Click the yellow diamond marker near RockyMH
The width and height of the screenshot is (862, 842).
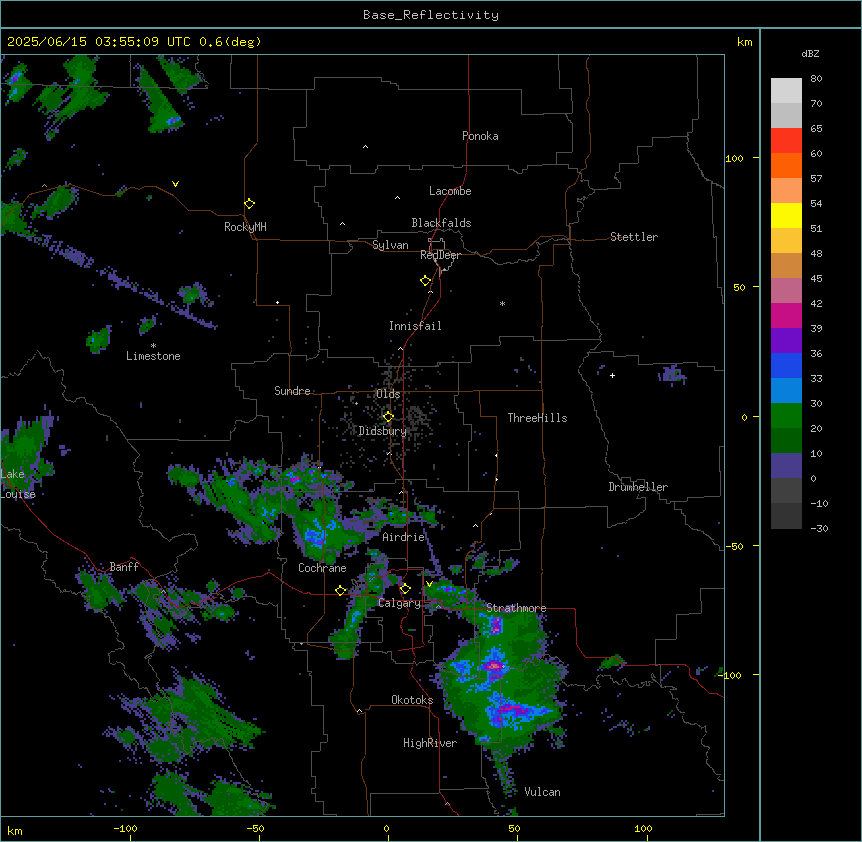click(x=250, y=204)
